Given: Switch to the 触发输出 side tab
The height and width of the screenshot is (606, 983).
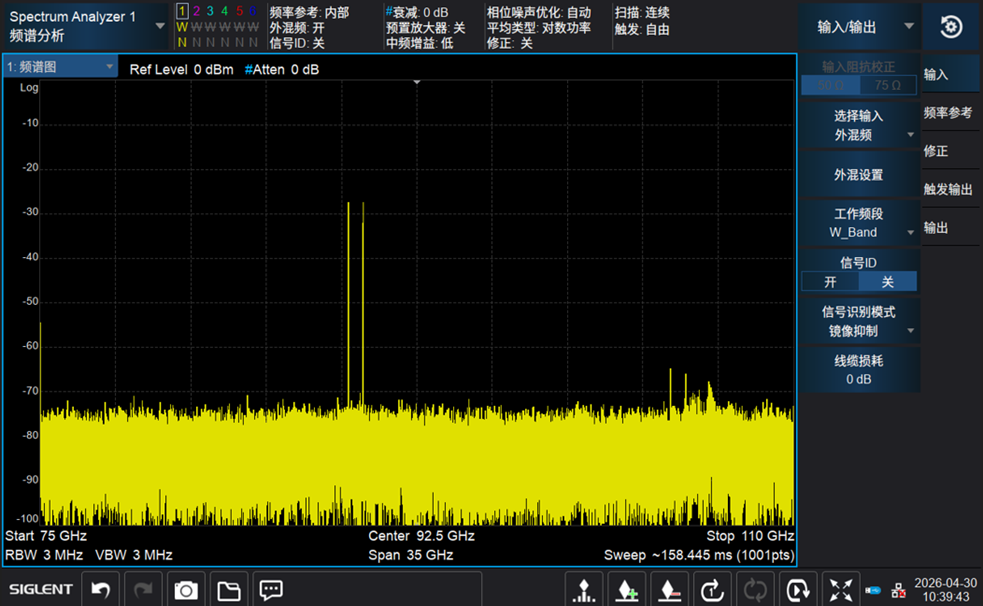Looking at the screenshot, I should click(948, 189).
